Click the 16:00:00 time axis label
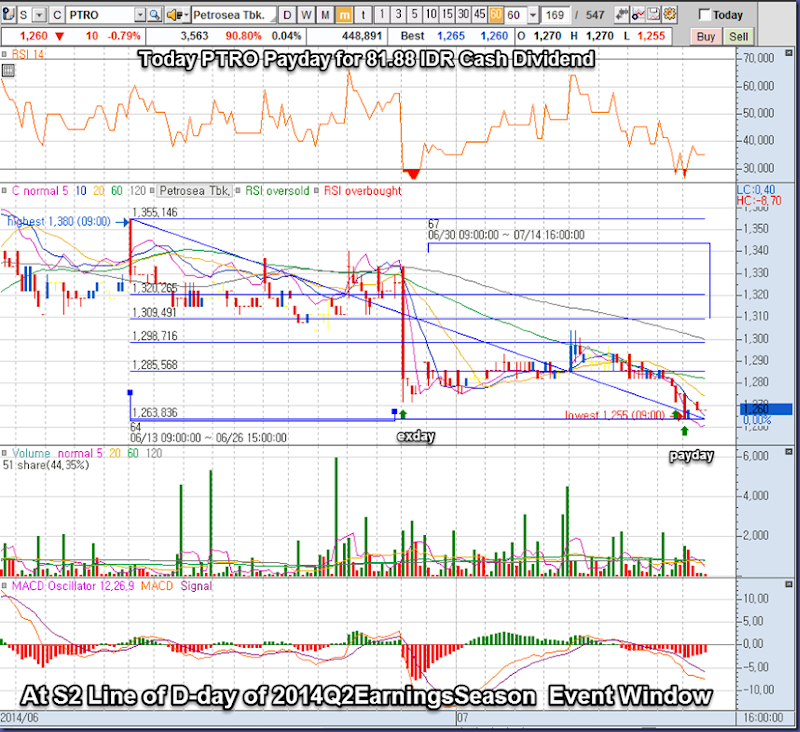 [763, 718]
